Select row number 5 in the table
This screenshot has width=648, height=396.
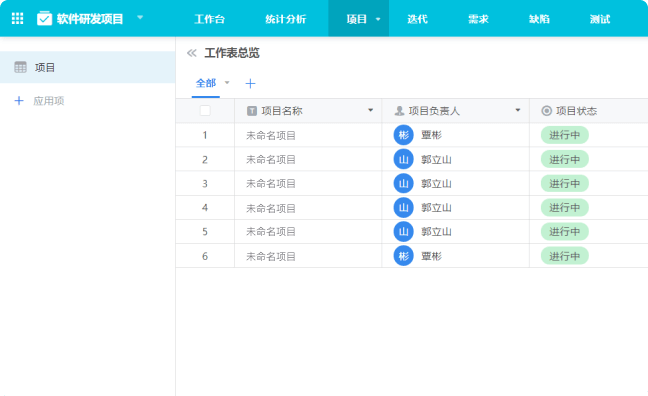point(205,231)
